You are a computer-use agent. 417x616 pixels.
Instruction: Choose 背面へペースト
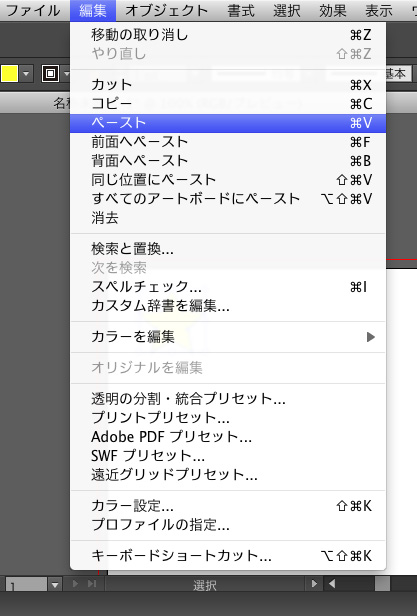[x=228, y=161]
